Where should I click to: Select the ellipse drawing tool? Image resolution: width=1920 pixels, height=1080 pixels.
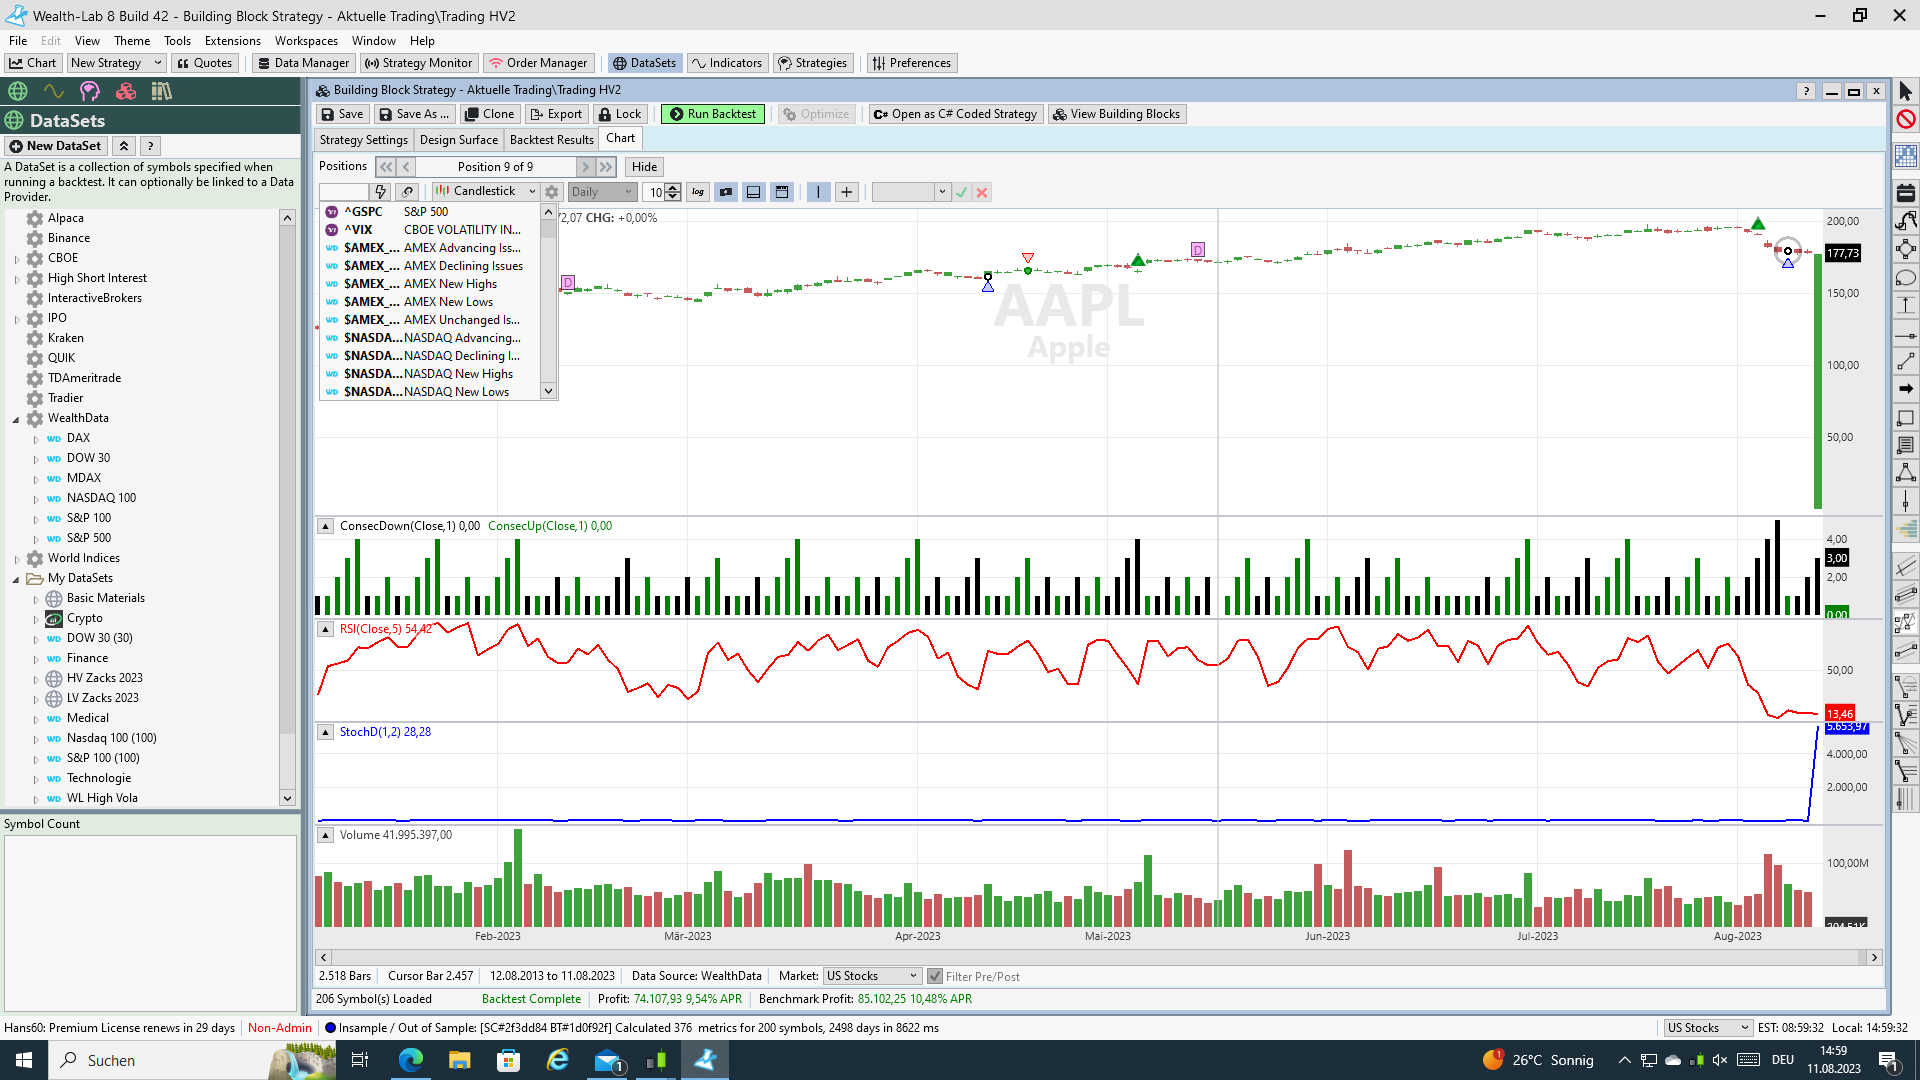[x=1905, y=278]
